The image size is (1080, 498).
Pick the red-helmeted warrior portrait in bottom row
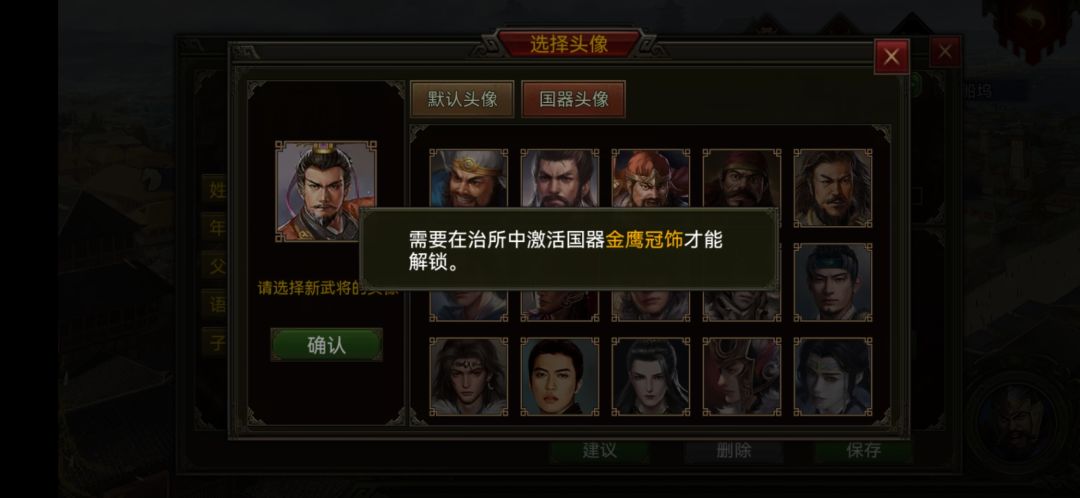(x=742, y=377)
